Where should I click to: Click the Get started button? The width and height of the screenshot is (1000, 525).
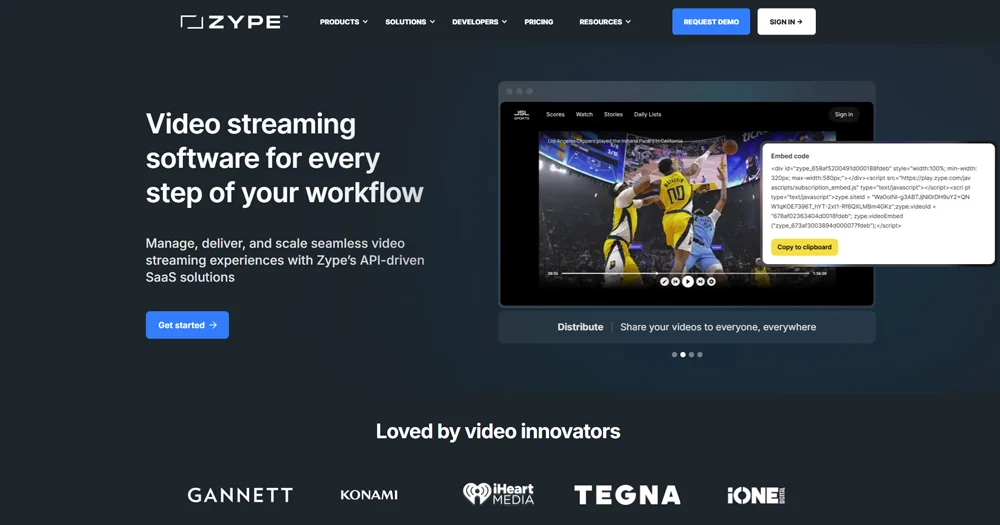point(187,325)
